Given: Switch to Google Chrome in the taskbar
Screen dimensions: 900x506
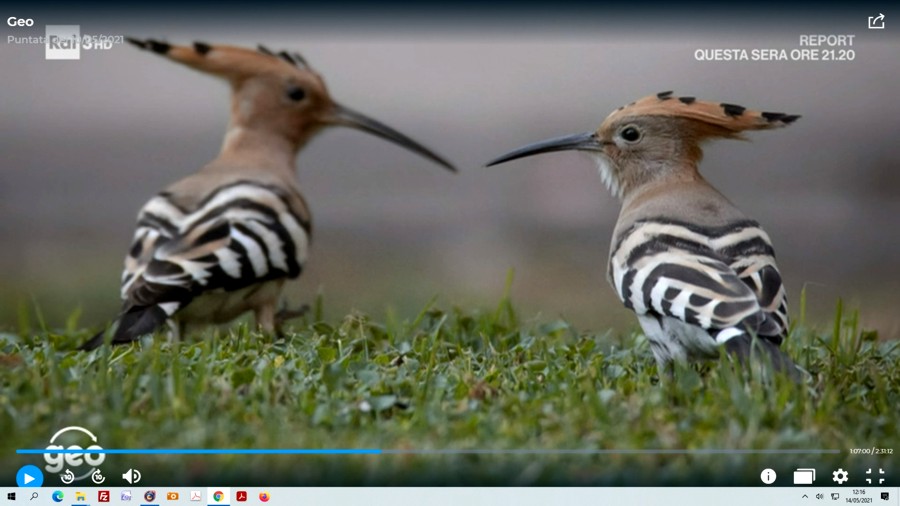Looking at the screenshot, I should [218, 497].
